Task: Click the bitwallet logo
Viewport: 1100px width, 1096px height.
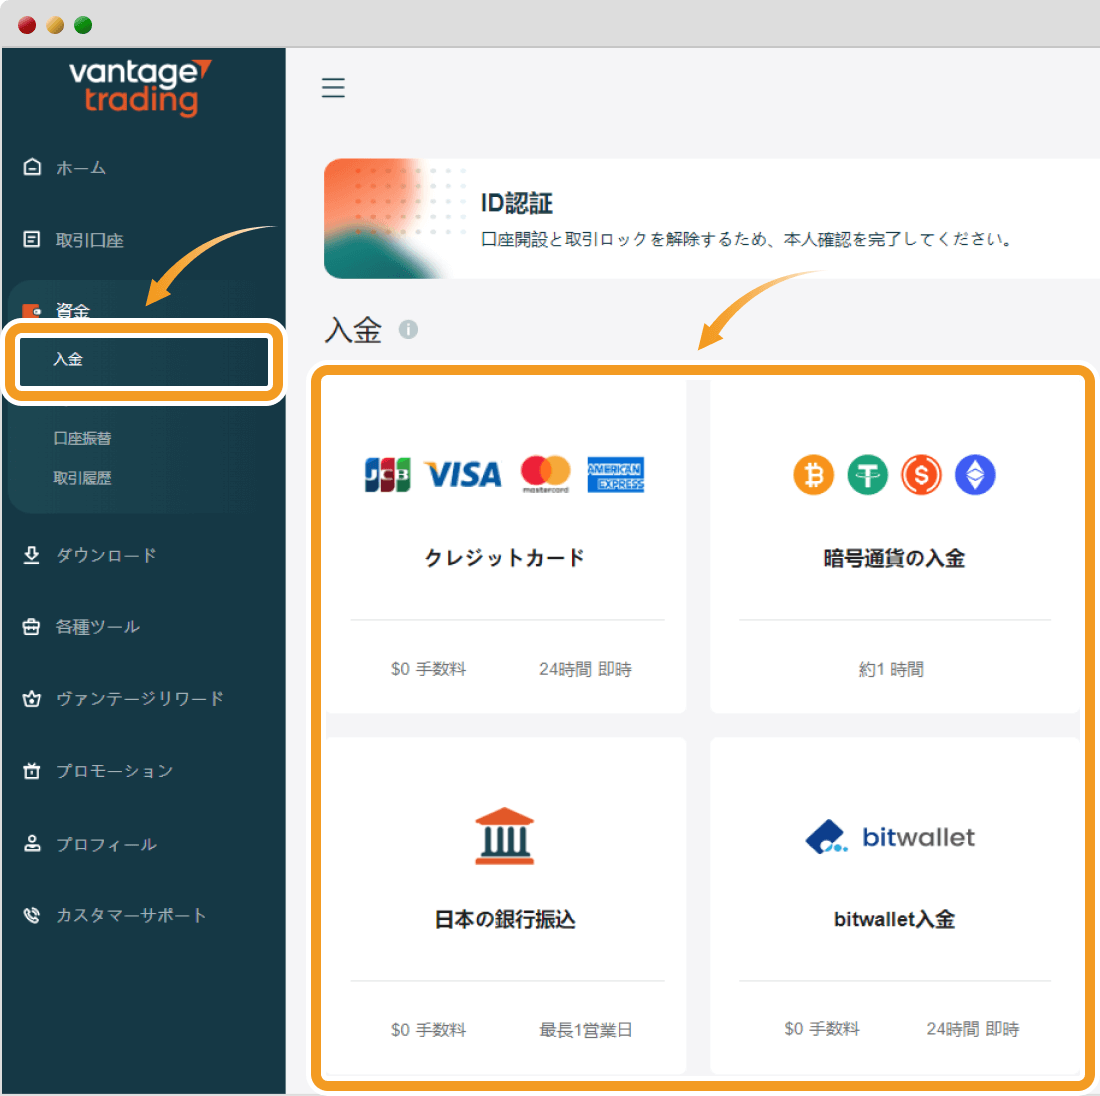Action: (x=890, y=836)
